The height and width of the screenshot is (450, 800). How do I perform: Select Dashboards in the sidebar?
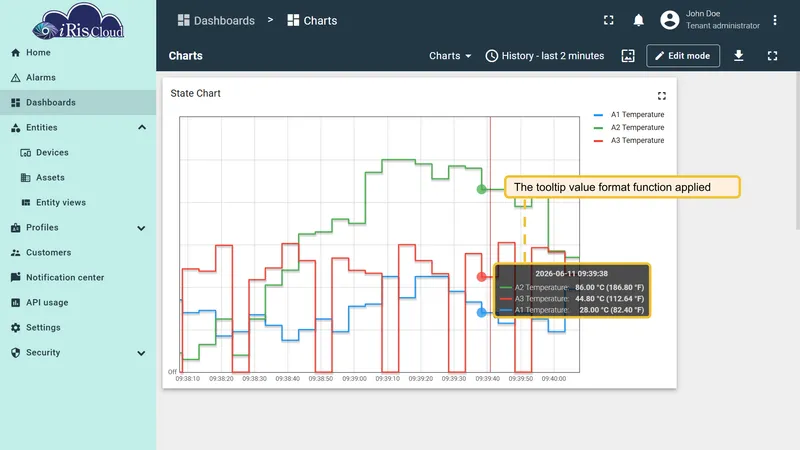pyautogui.click(x=78, y=103)
